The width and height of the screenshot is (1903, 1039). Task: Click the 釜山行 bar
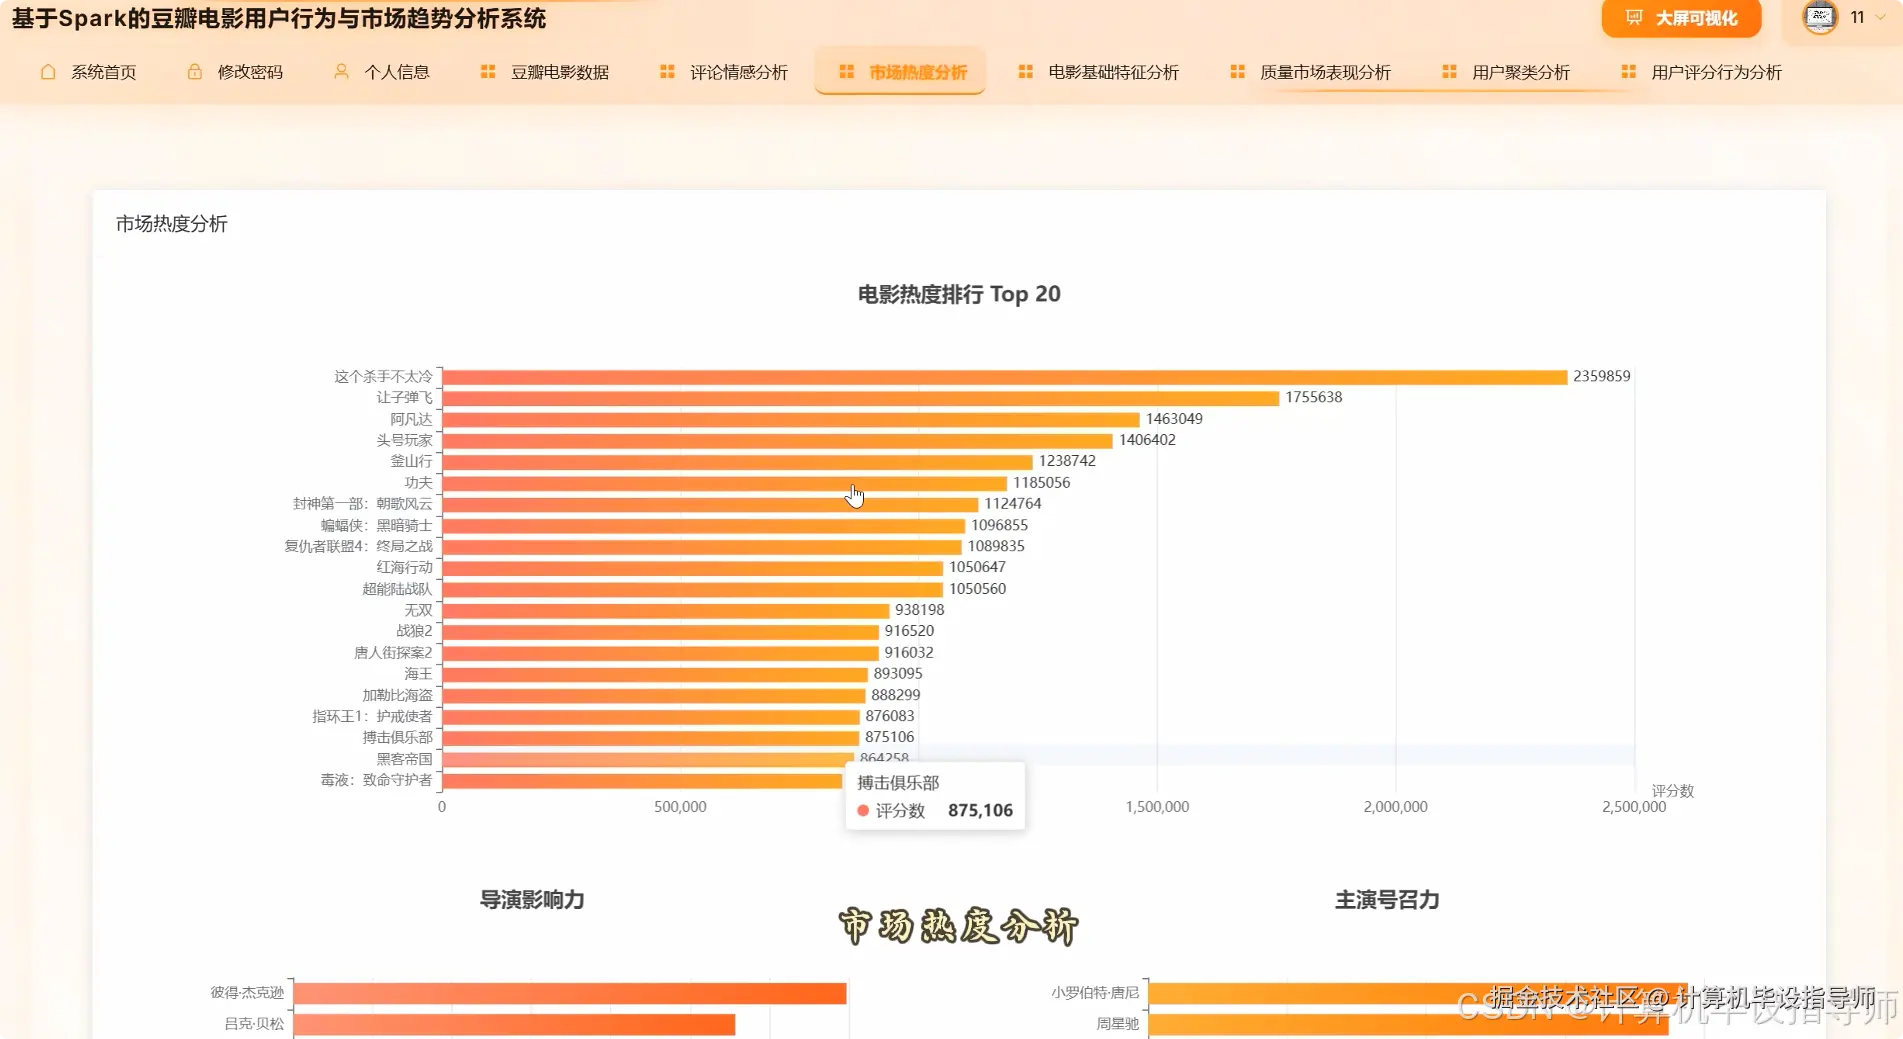(x=737, y=461)
